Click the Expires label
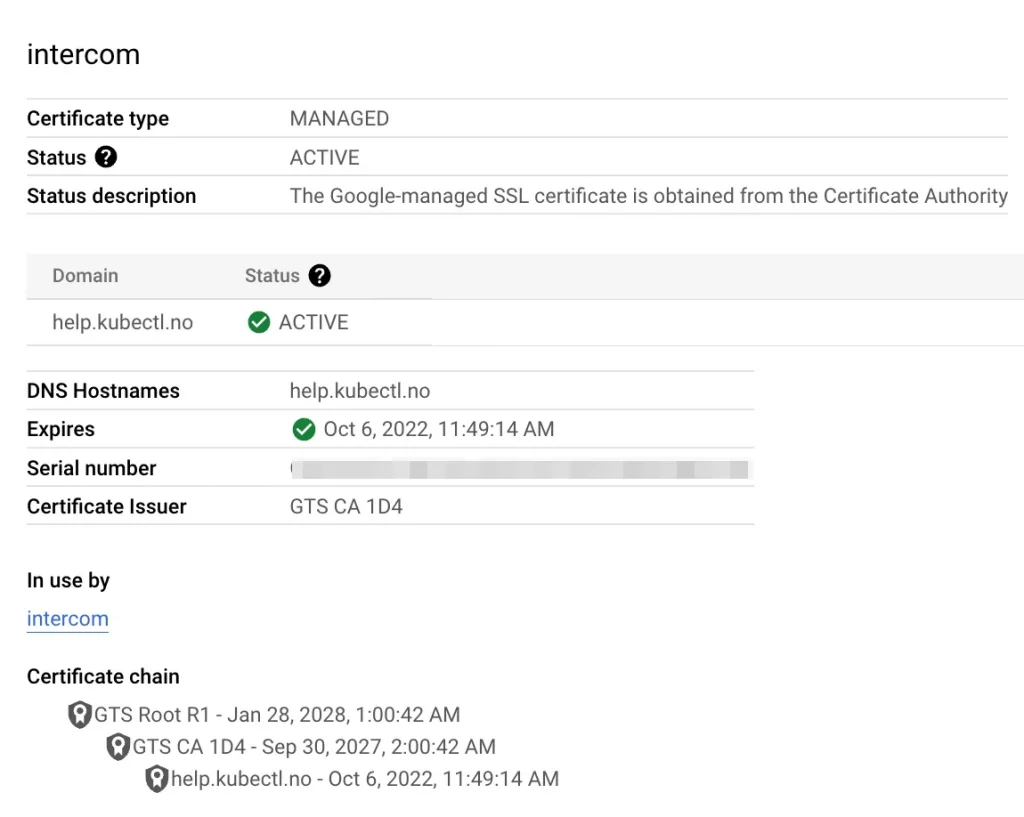Viewport: 1024px width, 817px height. [x=61, y=429]
